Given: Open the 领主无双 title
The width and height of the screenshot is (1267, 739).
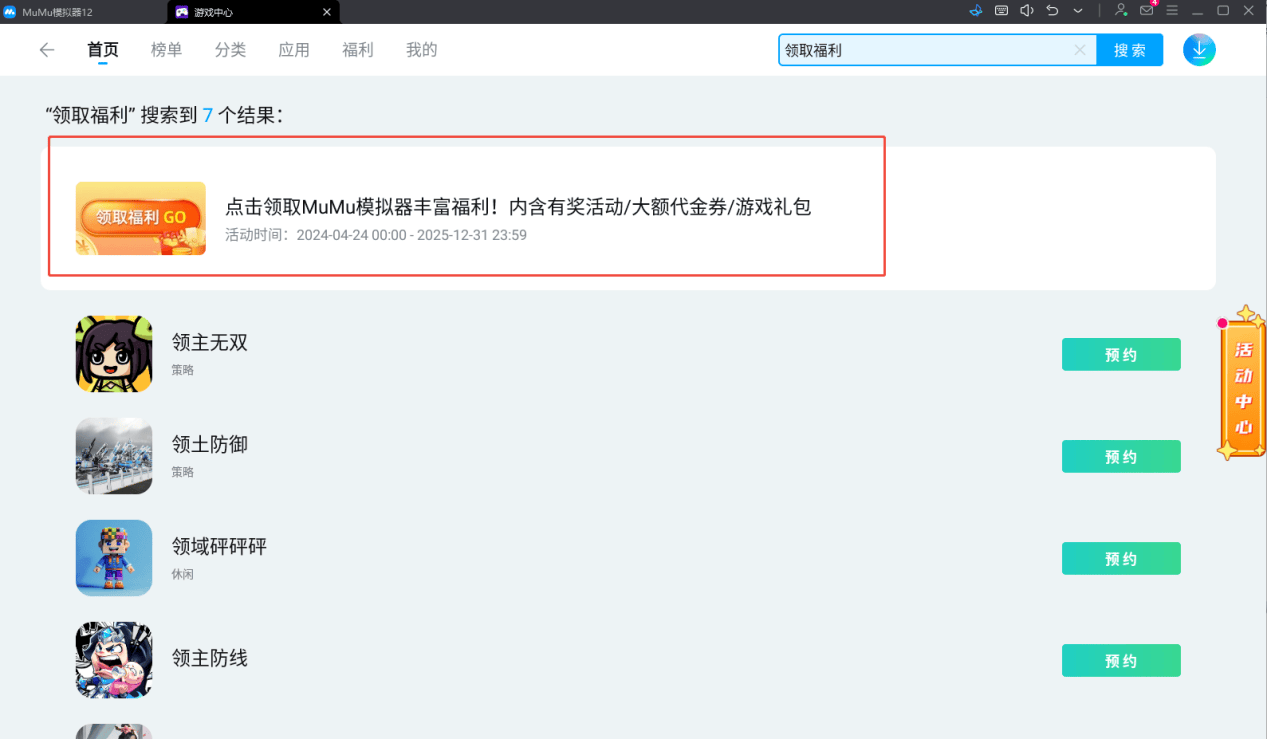Looking at the screenshot, I should 210,343.
